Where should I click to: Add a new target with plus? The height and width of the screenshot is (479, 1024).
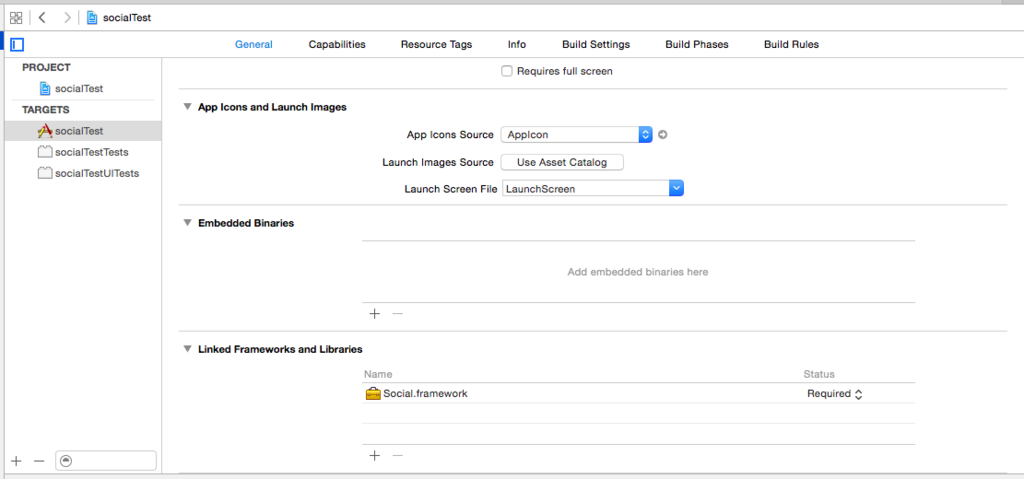point(16,461)
